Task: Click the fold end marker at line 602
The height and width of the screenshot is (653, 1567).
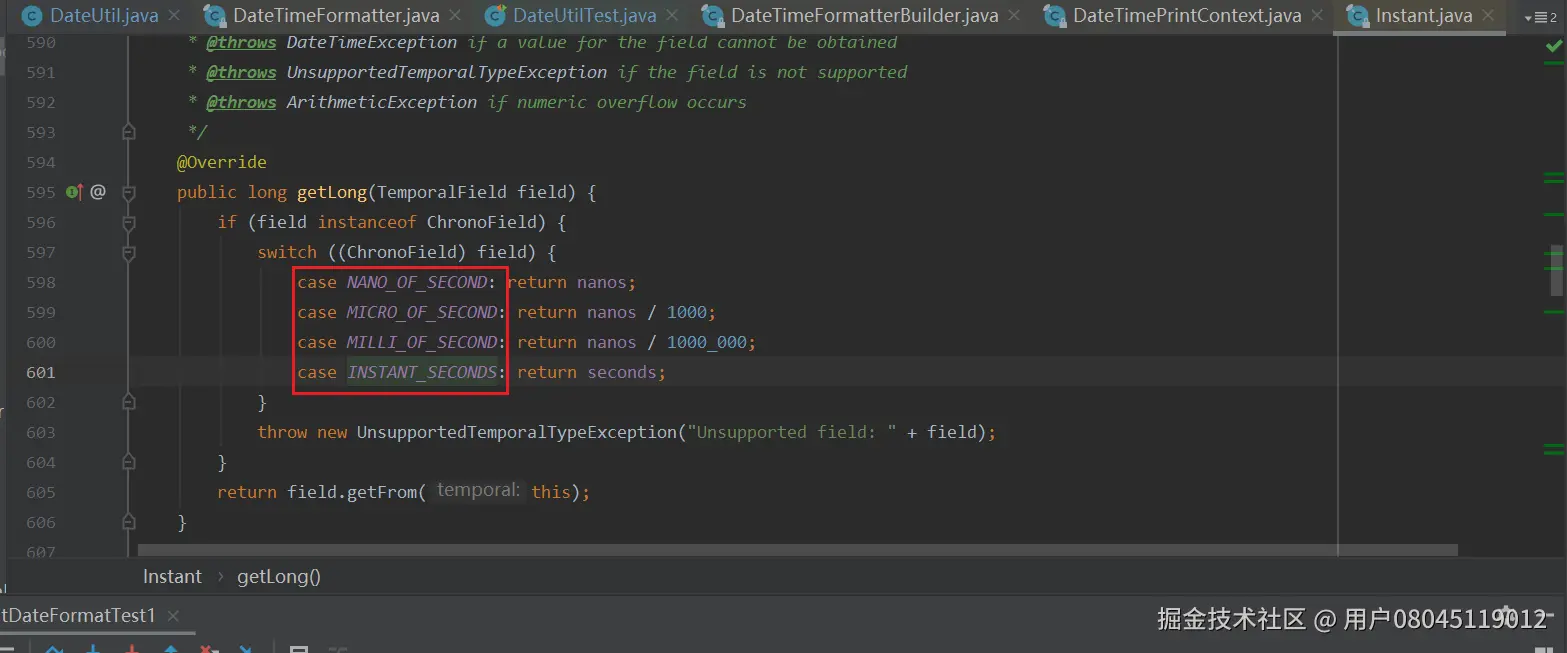Action: pos(128,402)
